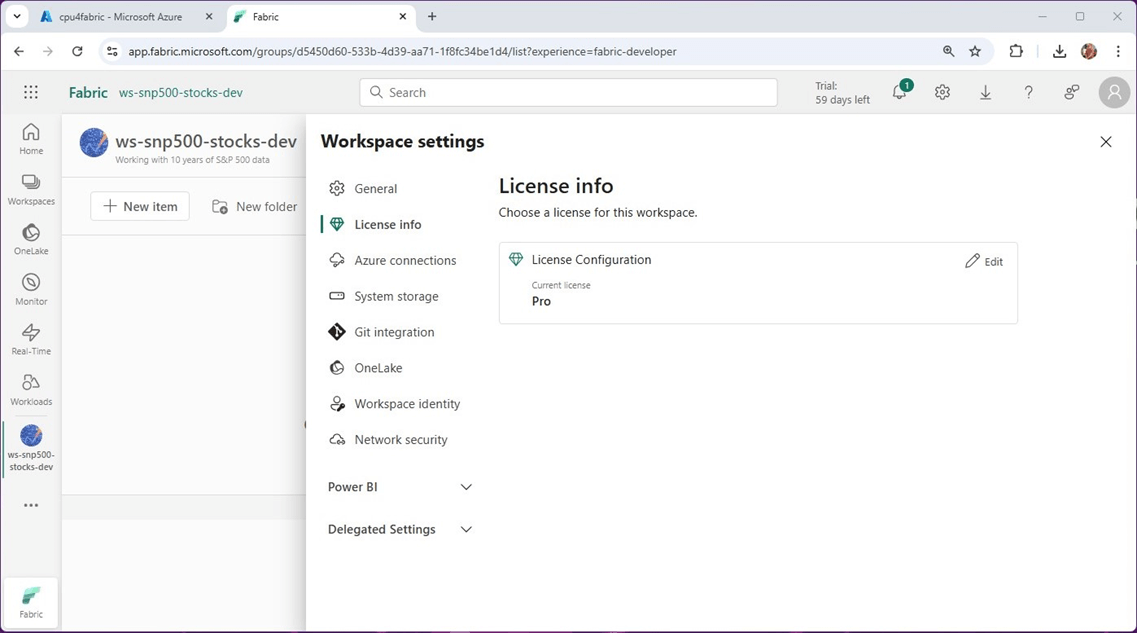Open the app launcher waffle menu
1137x633 pixels.
coord(30,92)
